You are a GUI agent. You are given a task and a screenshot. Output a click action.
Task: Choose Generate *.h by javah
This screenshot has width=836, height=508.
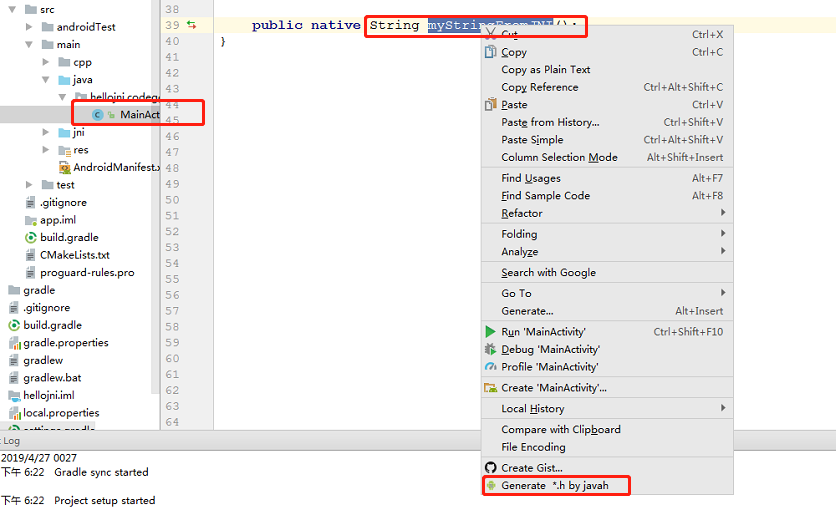[x=607, y=485]
